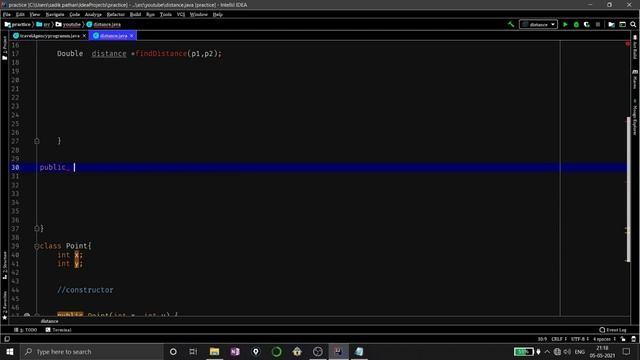
Task: Close the distance.java tab
Action: tap(131, 36)
